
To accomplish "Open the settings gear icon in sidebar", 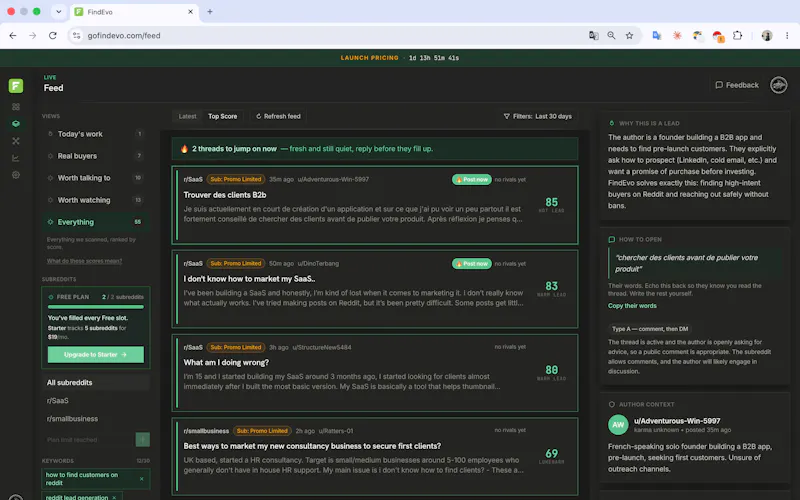I will [x=16, y=175].
